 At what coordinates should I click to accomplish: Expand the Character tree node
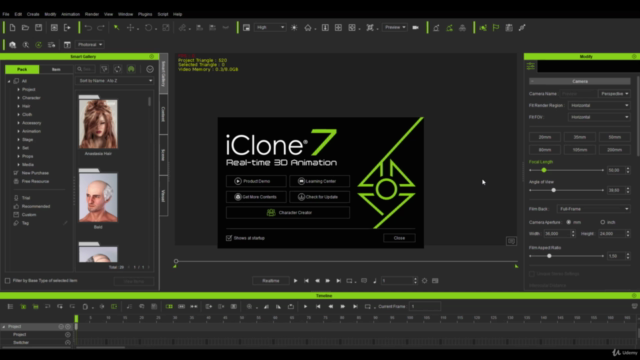point(18,98)
